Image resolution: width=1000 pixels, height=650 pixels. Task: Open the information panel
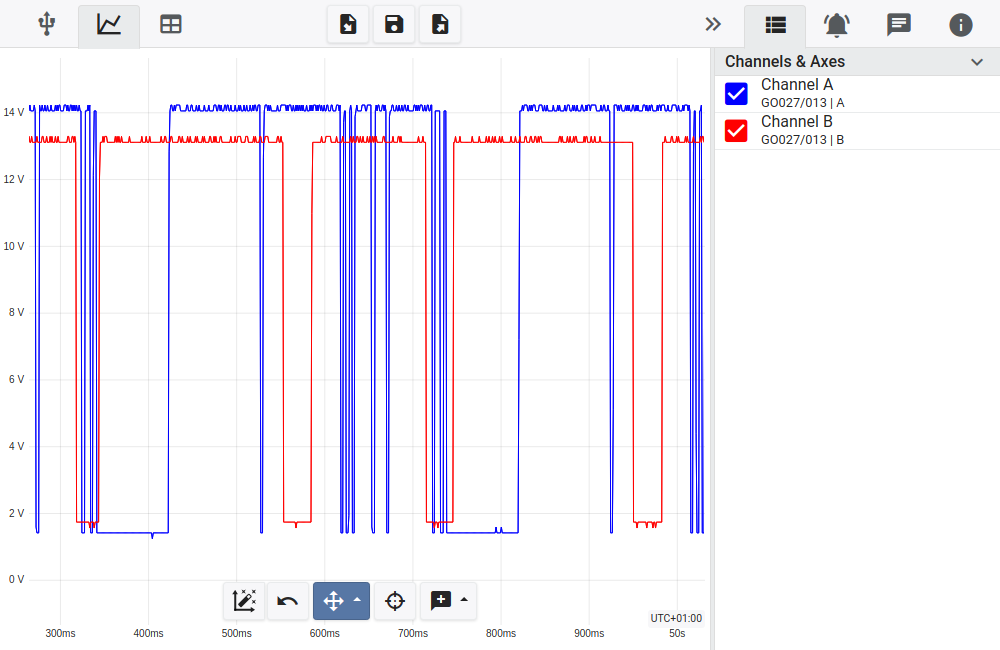click(x=961, y=25)
